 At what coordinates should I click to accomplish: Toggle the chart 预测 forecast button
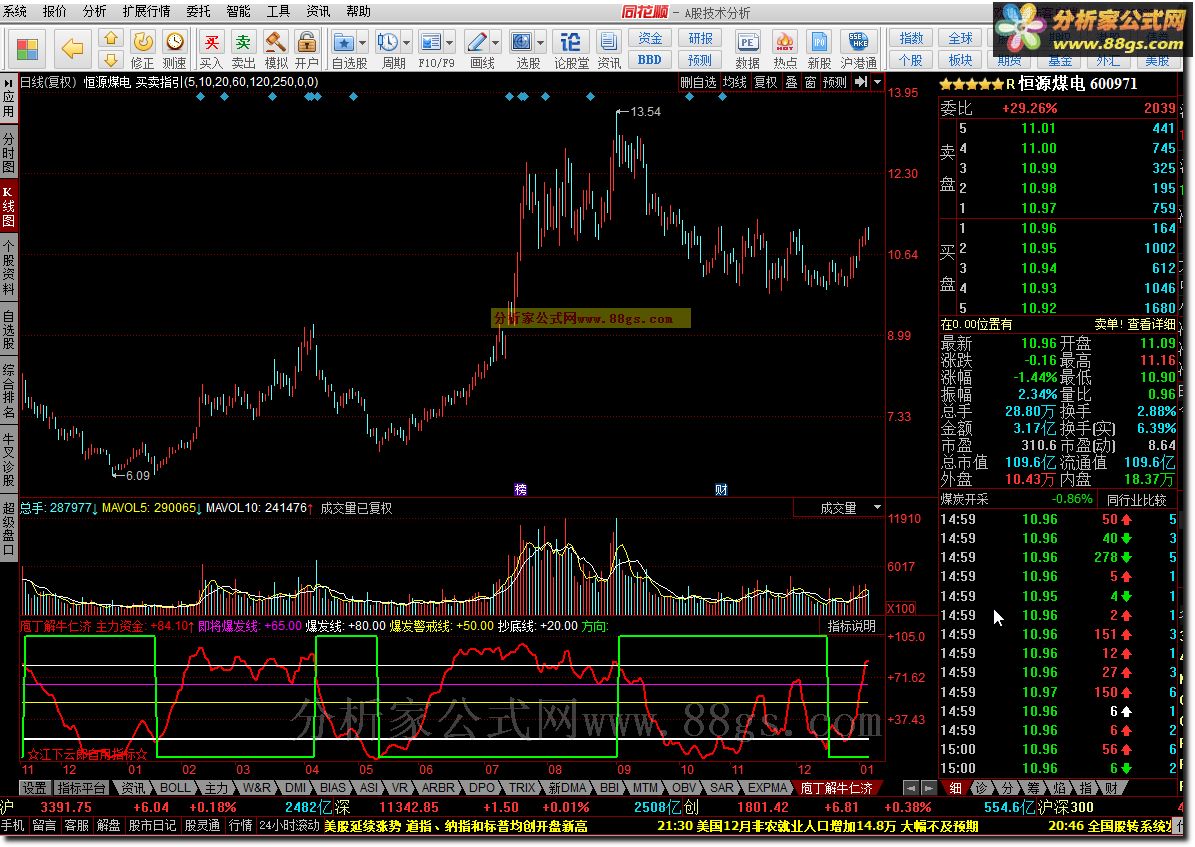[835, 82]
